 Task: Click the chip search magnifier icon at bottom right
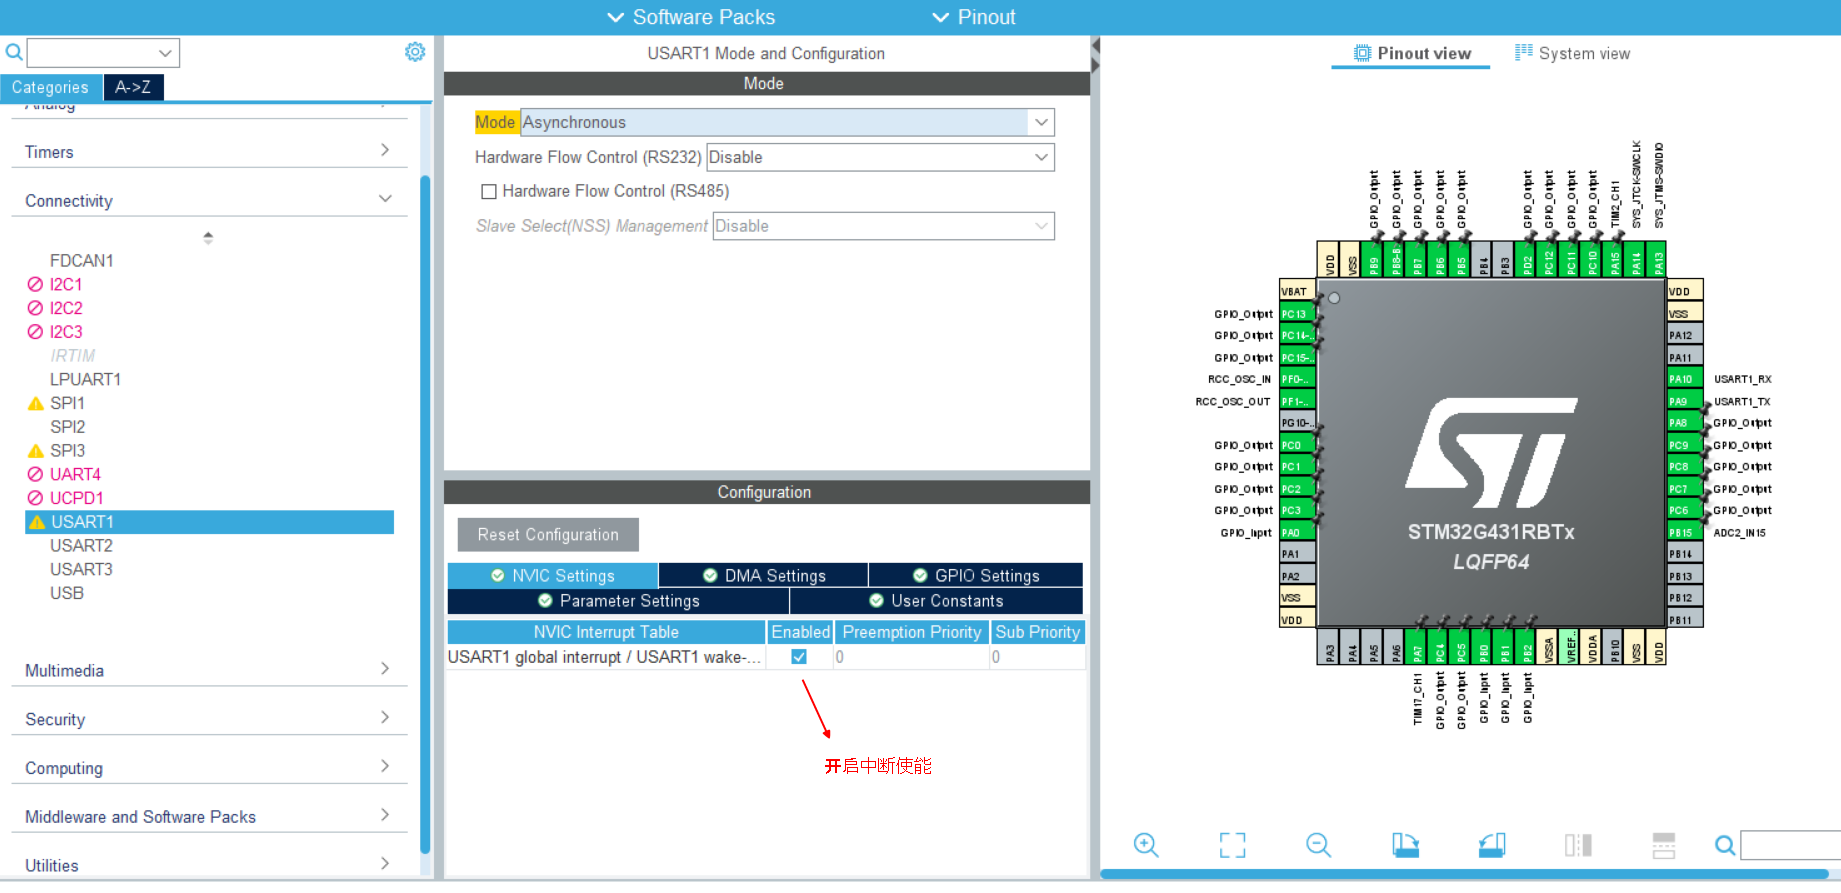click(1725, 846)
